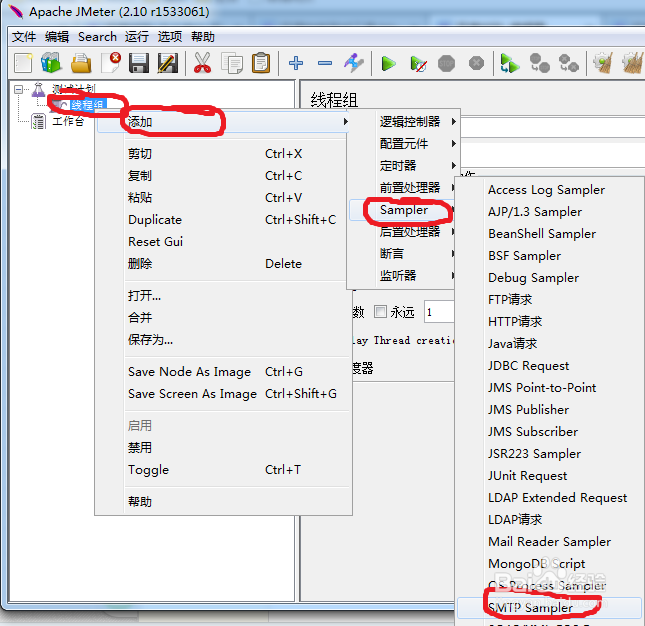The image size is (645, 626).
Task: Toggle the 永远 forever checkbox
Action: (381, 312)
